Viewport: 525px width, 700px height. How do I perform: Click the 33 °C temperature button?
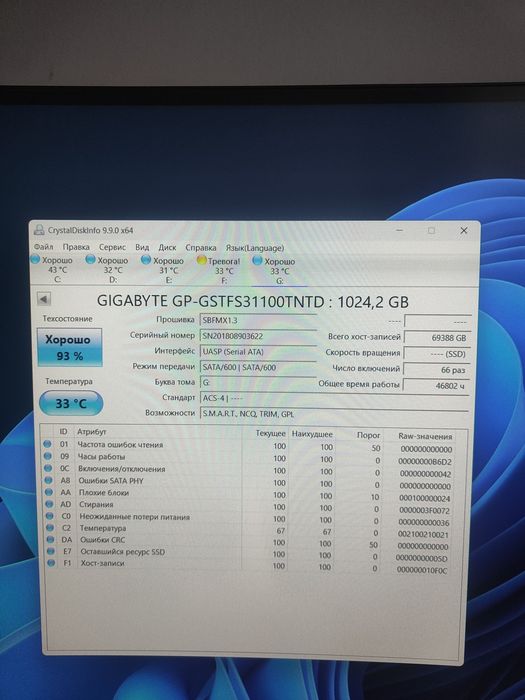tap(71, 403)
